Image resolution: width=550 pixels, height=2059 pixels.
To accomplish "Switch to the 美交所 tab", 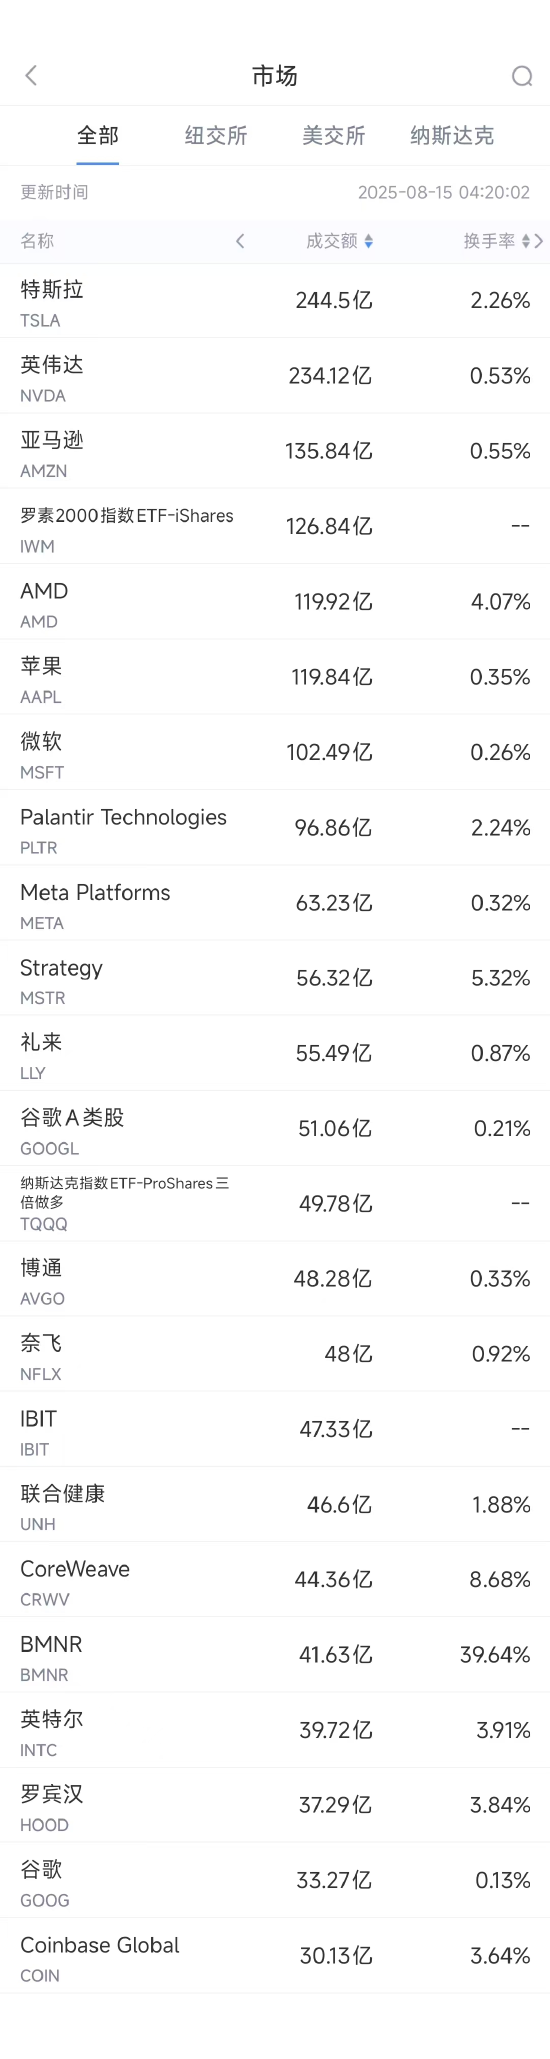I will [334, 136].
